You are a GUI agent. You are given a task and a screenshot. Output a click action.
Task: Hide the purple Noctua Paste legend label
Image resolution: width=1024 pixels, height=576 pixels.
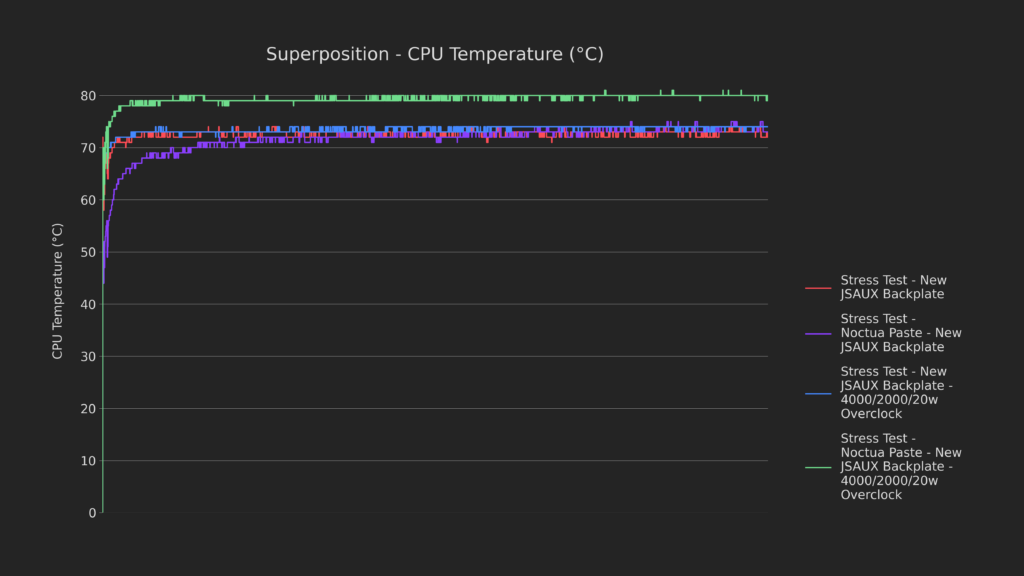[901, 333]
